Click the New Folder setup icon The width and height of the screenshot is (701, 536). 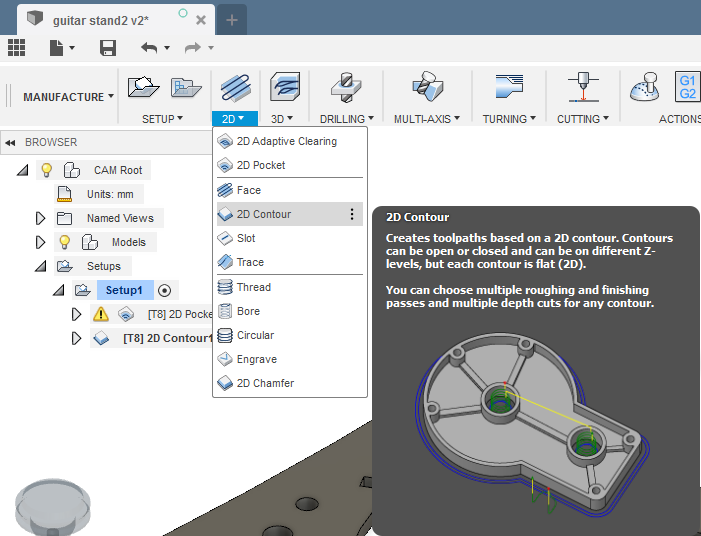(186, 88)
